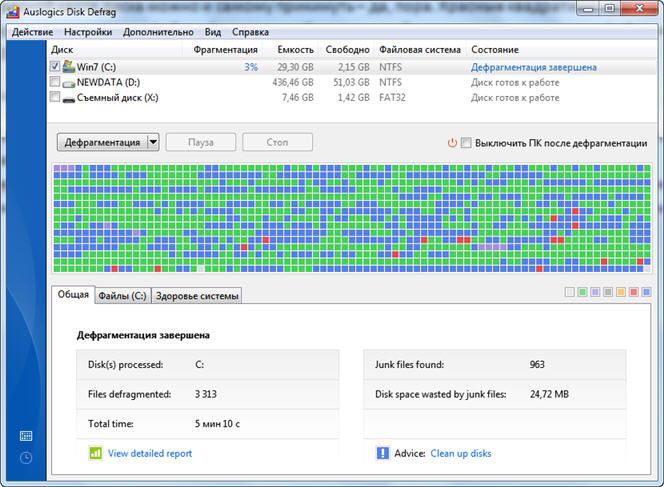Click the green chart report icon
The width and height of the screenshot is (664, 487).
(x=96, y=453)
